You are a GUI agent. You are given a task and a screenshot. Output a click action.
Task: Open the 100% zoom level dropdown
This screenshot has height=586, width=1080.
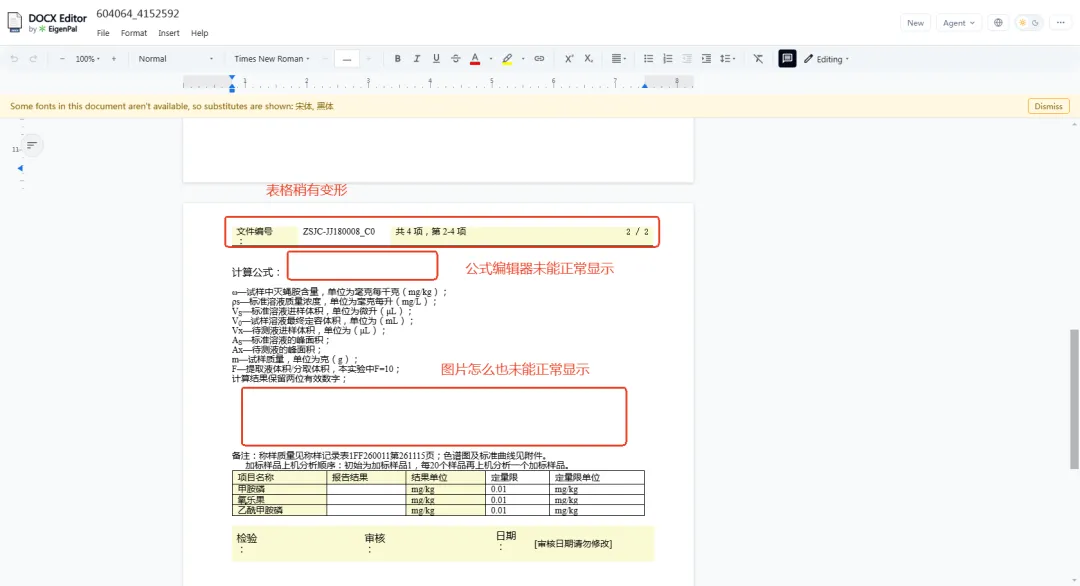87,59
